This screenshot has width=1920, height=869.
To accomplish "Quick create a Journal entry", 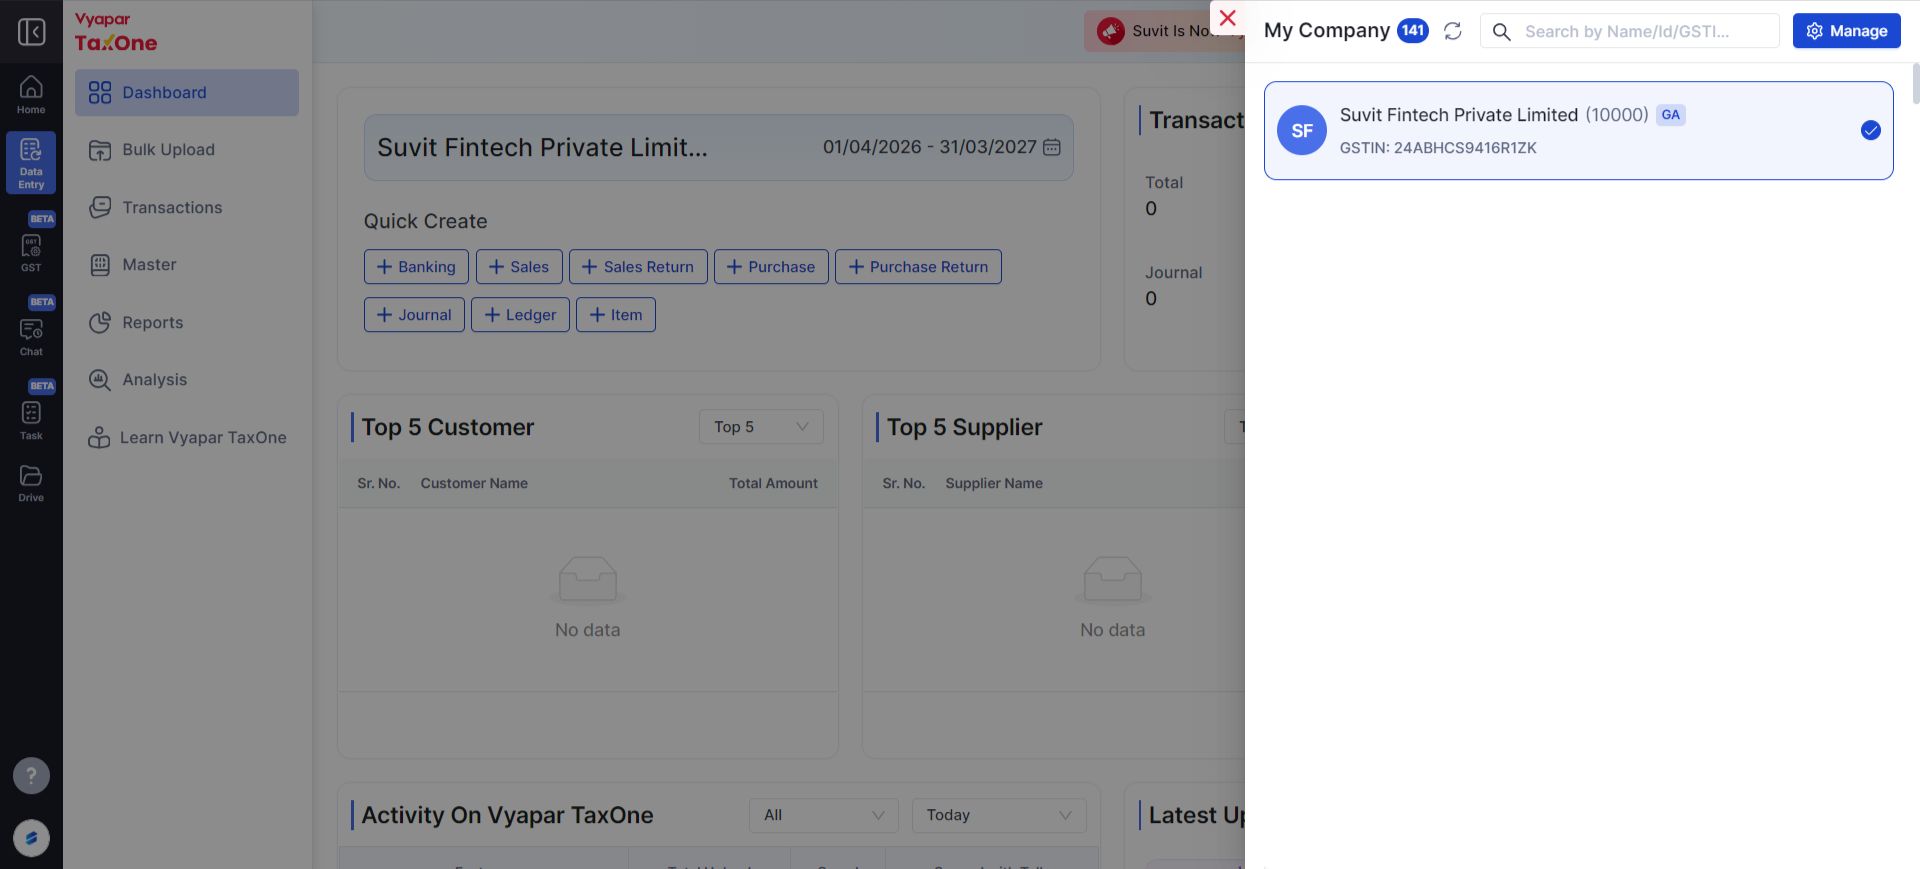I will tap(414, 315).
